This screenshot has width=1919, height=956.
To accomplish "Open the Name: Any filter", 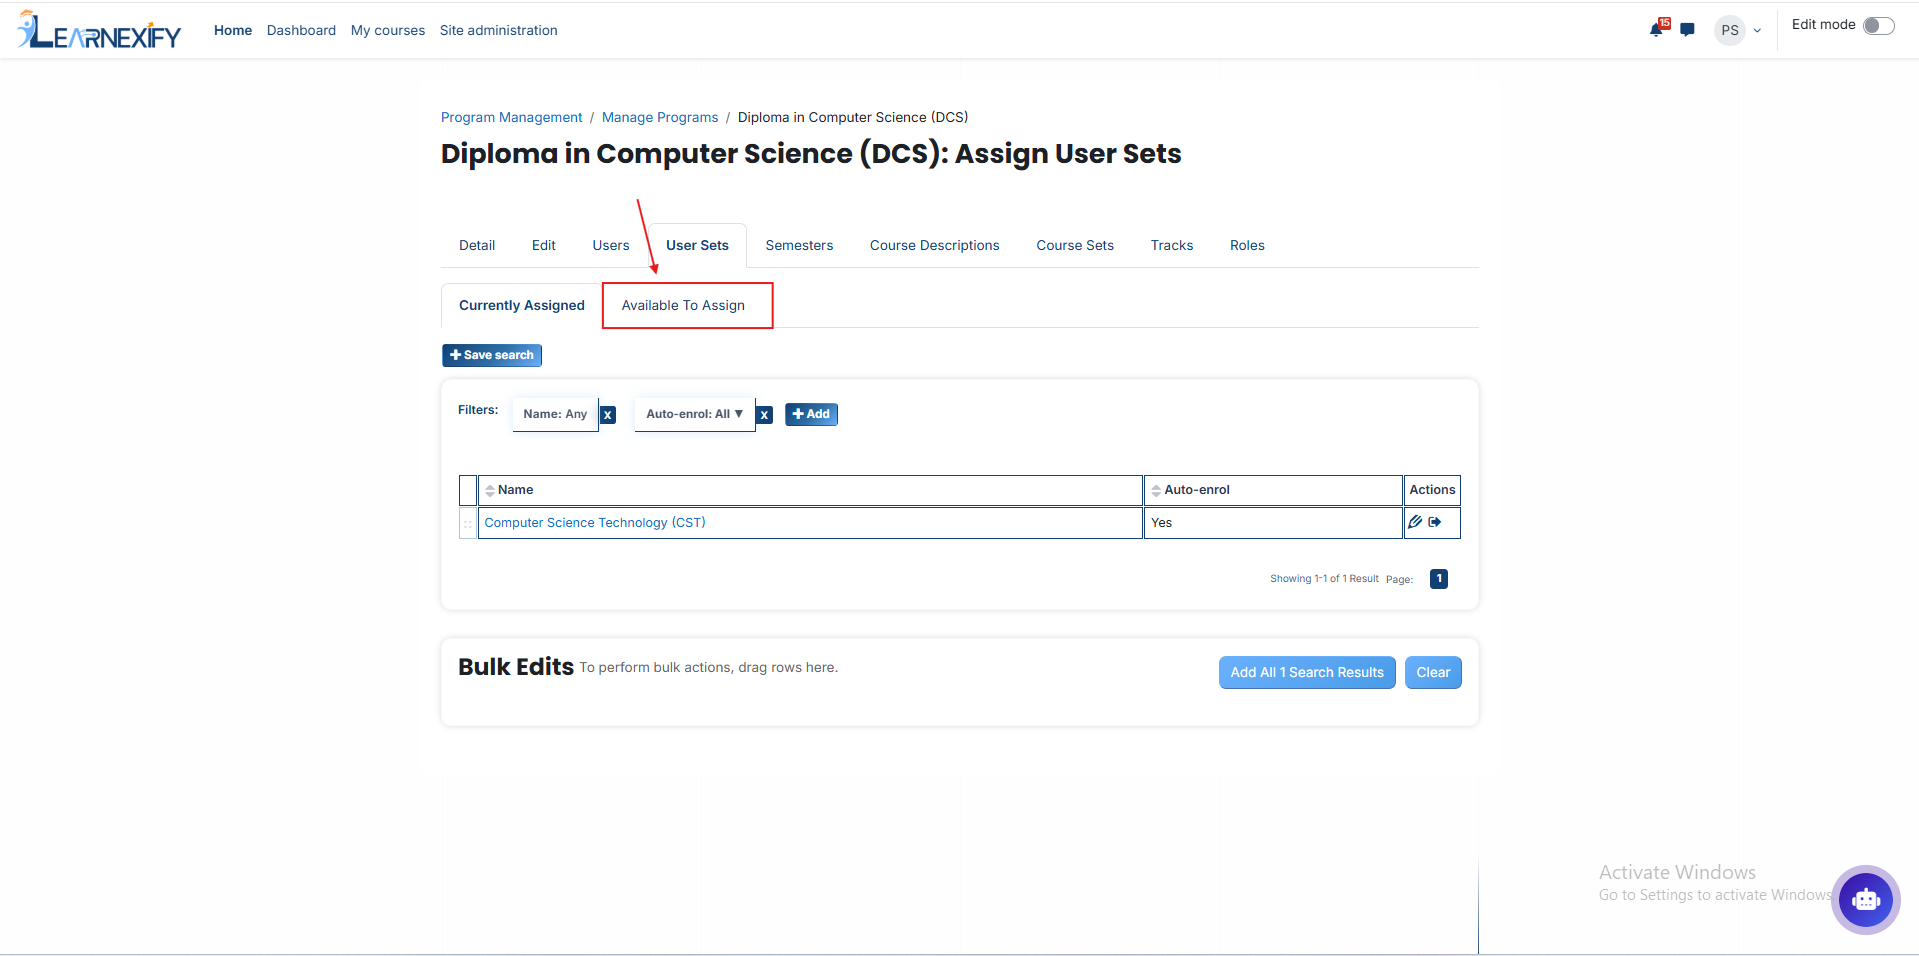I will [555, 414].
